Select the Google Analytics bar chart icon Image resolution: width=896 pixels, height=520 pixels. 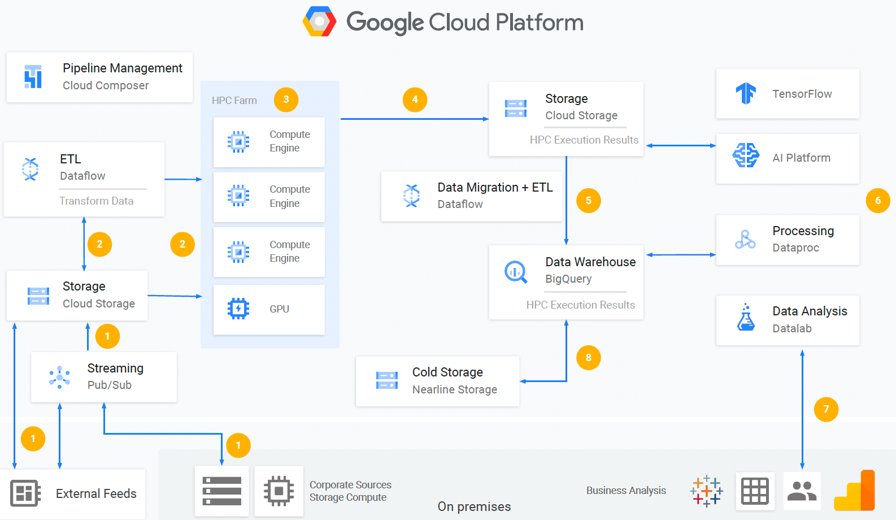[855, 491]
